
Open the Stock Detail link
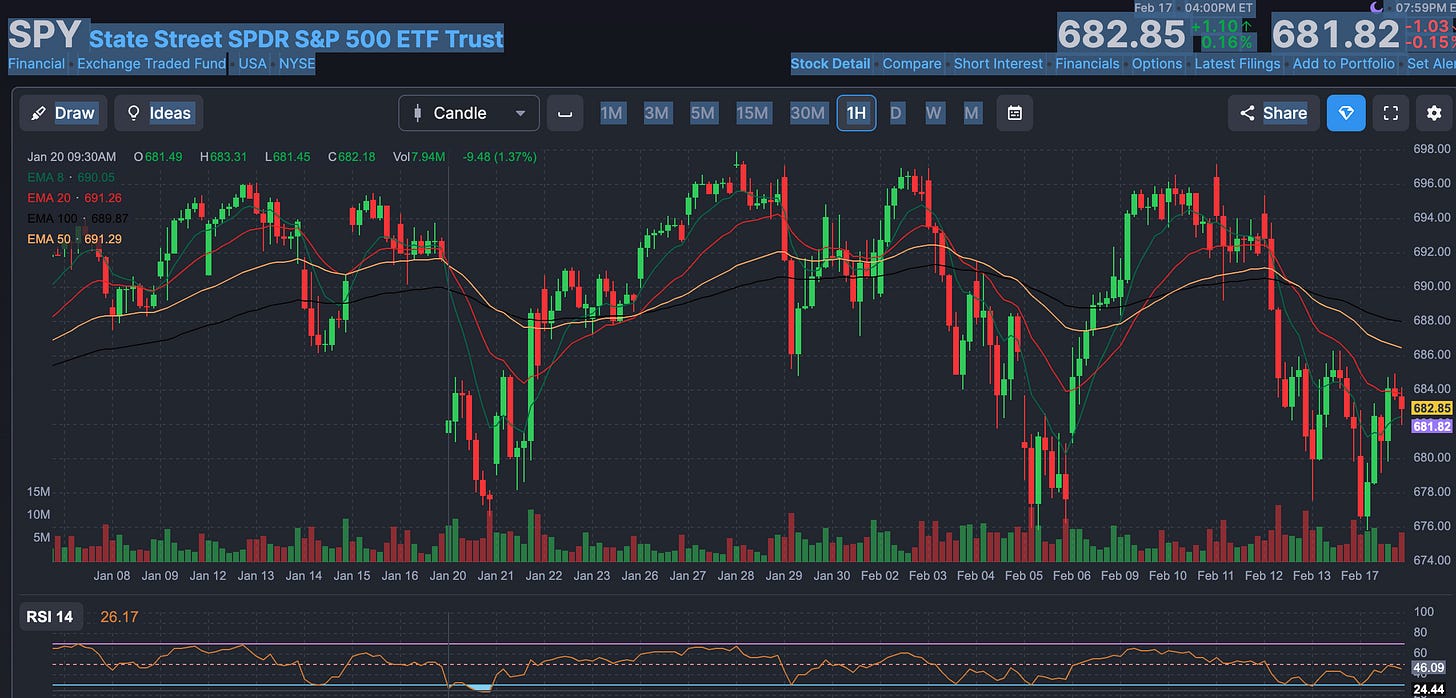tap(830, 63)
